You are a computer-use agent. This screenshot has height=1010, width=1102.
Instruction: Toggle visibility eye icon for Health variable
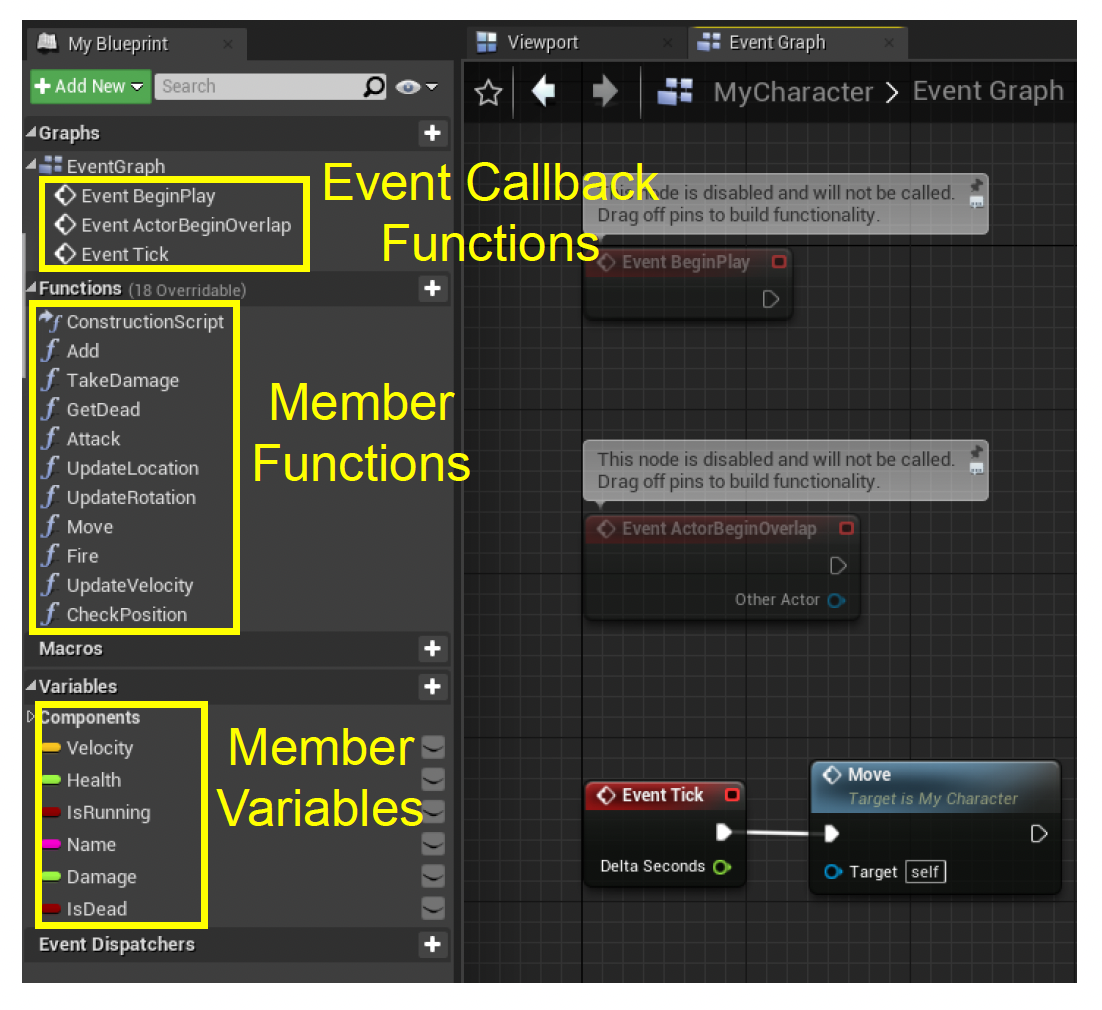coord(432,780)
